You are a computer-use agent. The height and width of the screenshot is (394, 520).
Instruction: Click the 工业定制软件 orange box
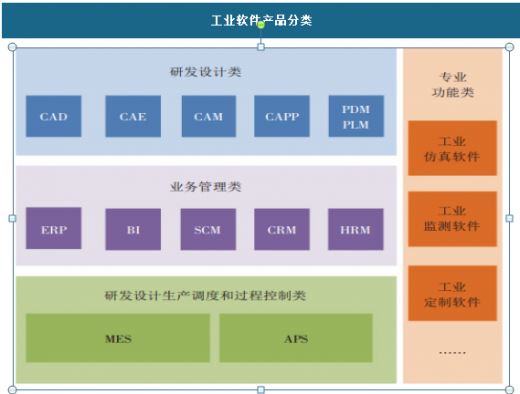click(452, 293)
